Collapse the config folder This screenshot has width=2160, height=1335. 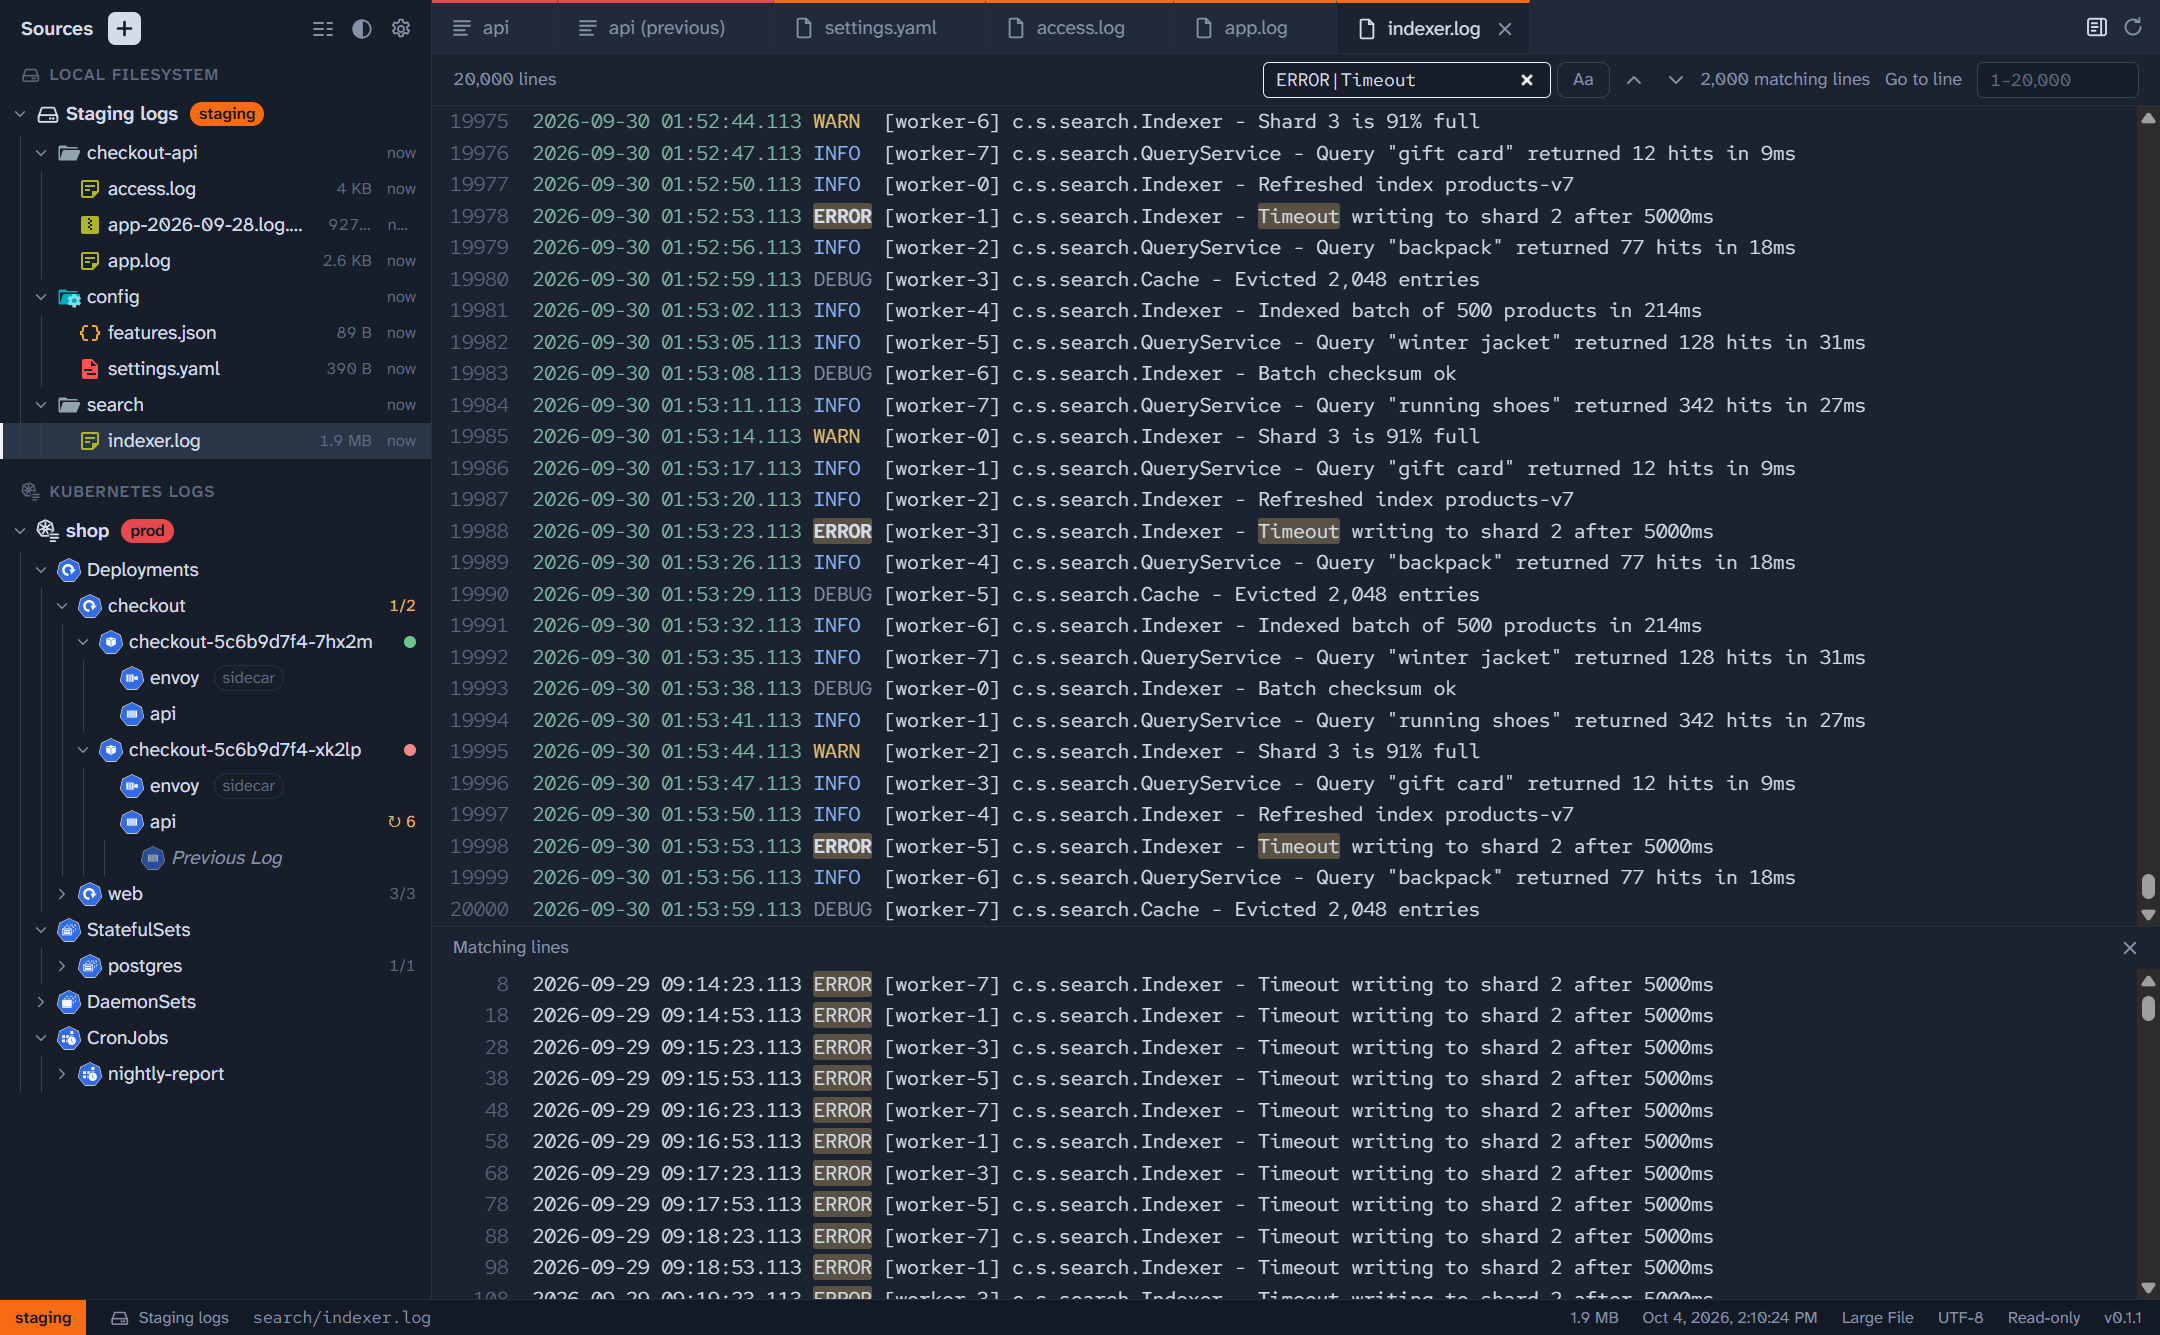41,297
